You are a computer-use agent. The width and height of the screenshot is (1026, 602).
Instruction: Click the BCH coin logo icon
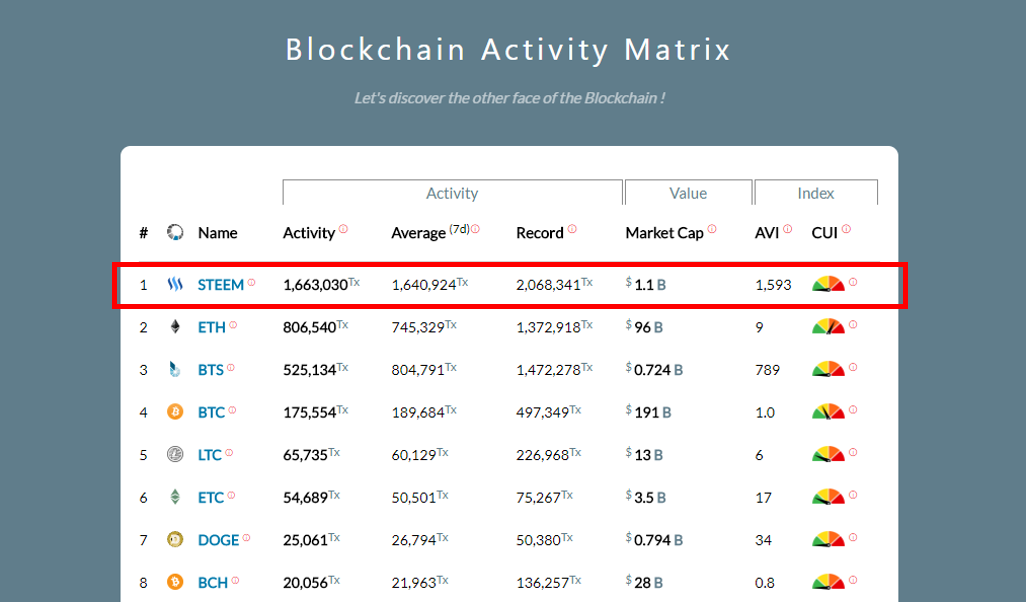(175, 582)
